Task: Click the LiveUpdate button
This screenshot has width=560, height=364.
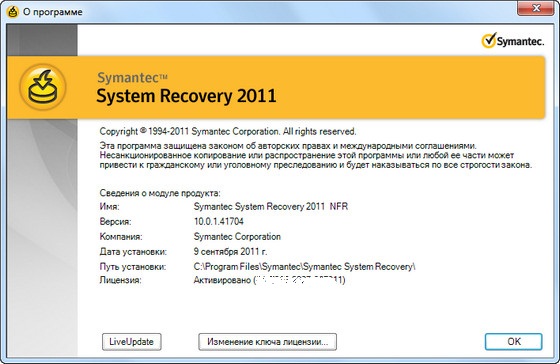Action: pos(131,341)
